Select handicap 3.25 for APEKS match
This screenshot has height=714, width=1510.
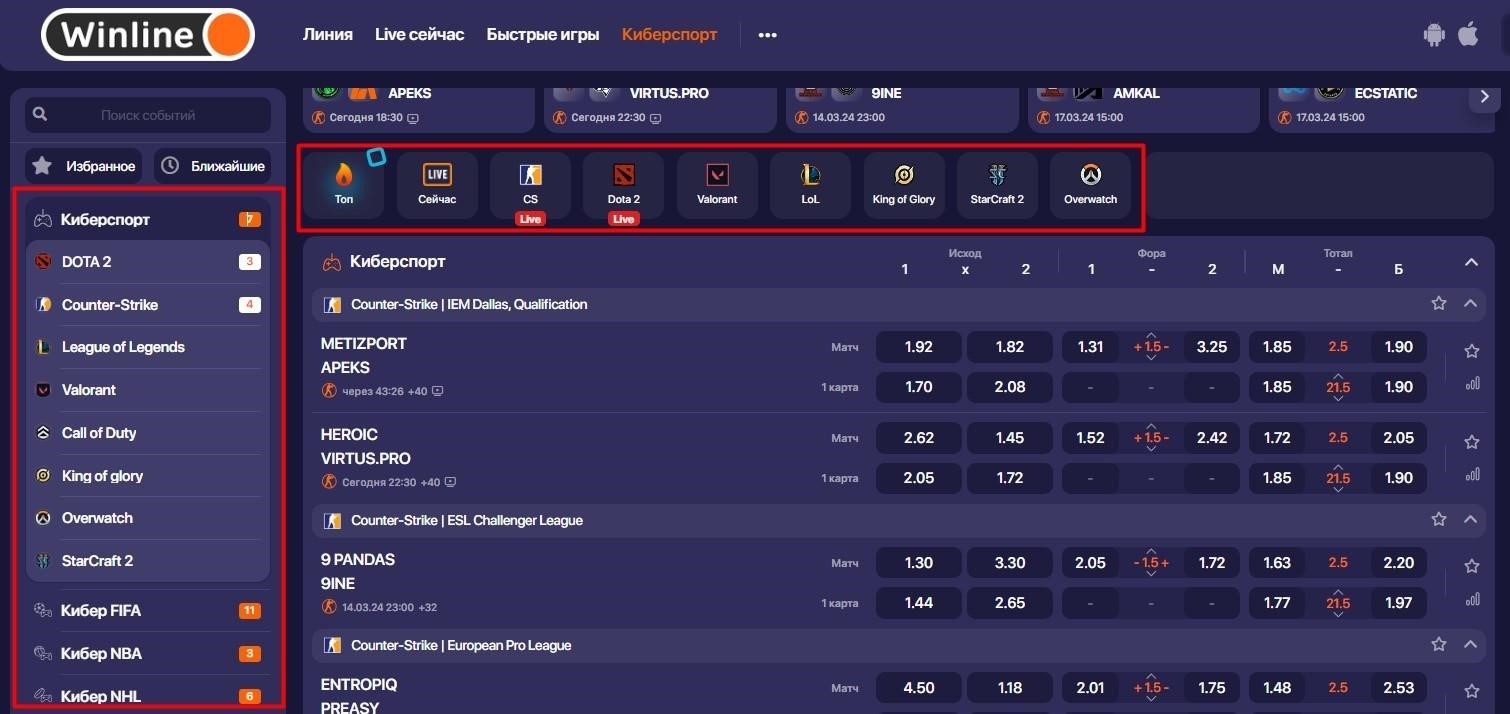click(1212, 347)
